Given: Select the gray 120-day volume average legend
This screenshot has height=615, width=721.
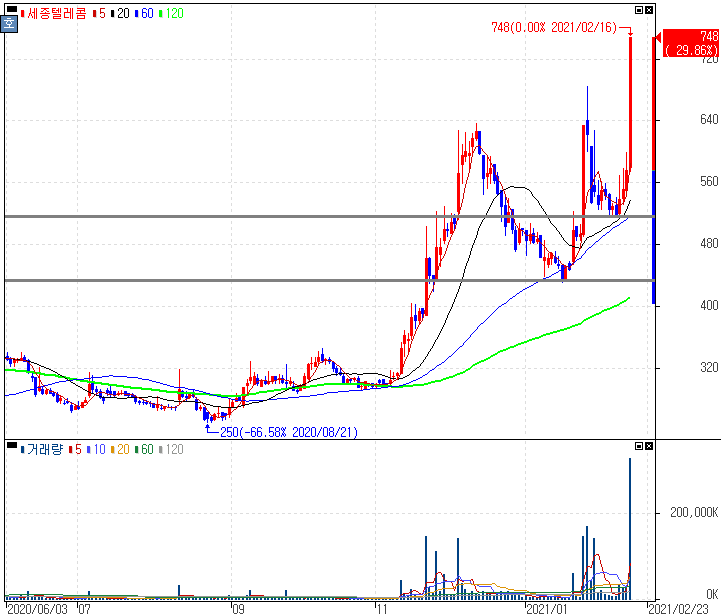Looking at the screenshot, I should 171,449.
